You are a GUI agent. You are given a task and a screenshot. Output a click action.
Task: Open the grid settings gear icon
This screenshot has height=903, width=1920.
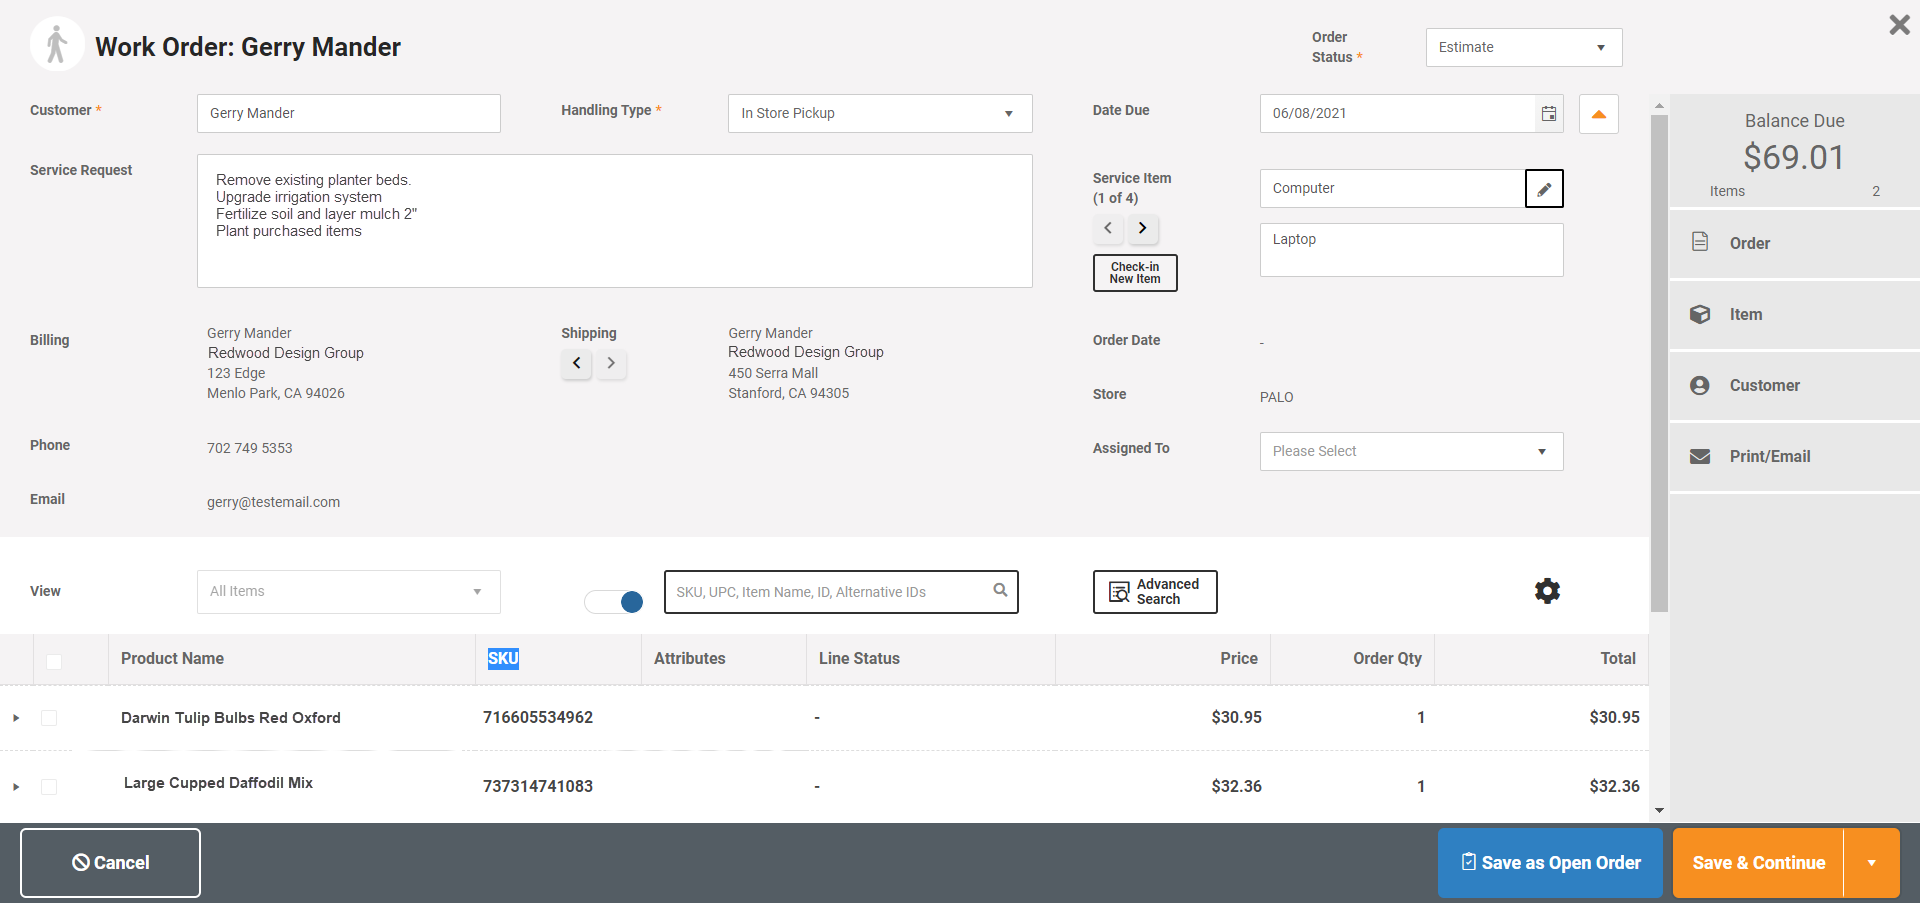[x=1547, y=591]
